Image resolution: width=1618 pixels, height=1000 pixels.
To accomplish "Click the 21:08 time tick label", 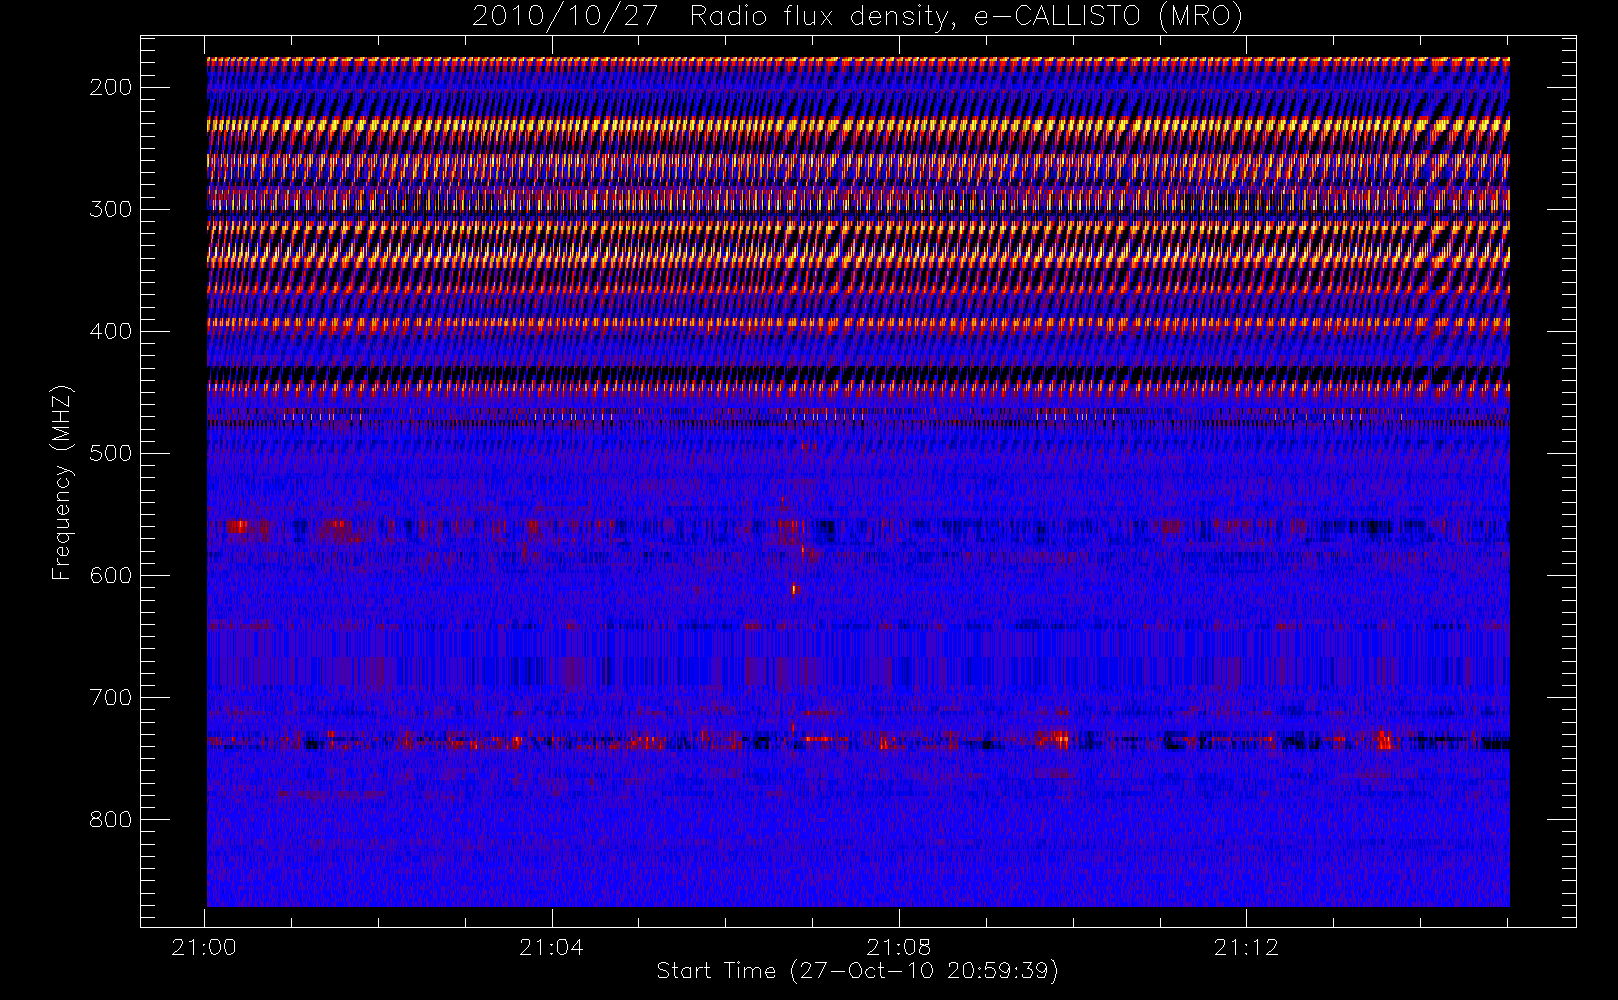I will (x=898, y=947).
